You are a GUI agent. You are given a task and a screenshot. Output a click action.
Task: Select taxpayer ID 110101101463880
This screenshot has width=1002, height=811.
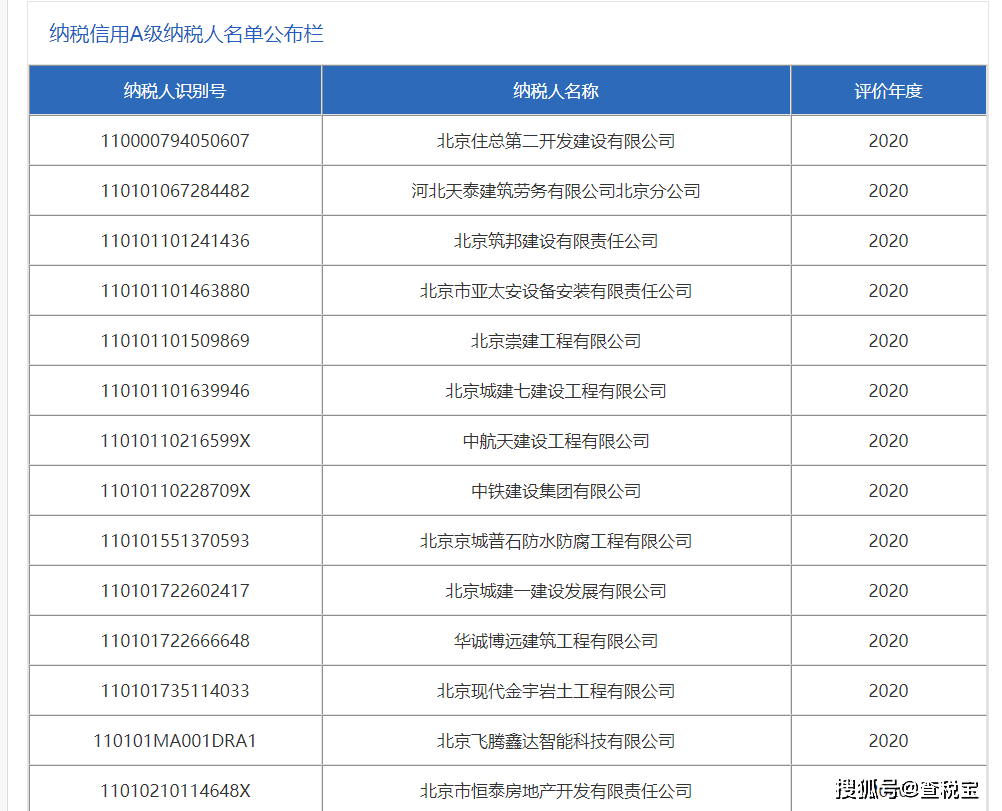[x=175, y=291]
